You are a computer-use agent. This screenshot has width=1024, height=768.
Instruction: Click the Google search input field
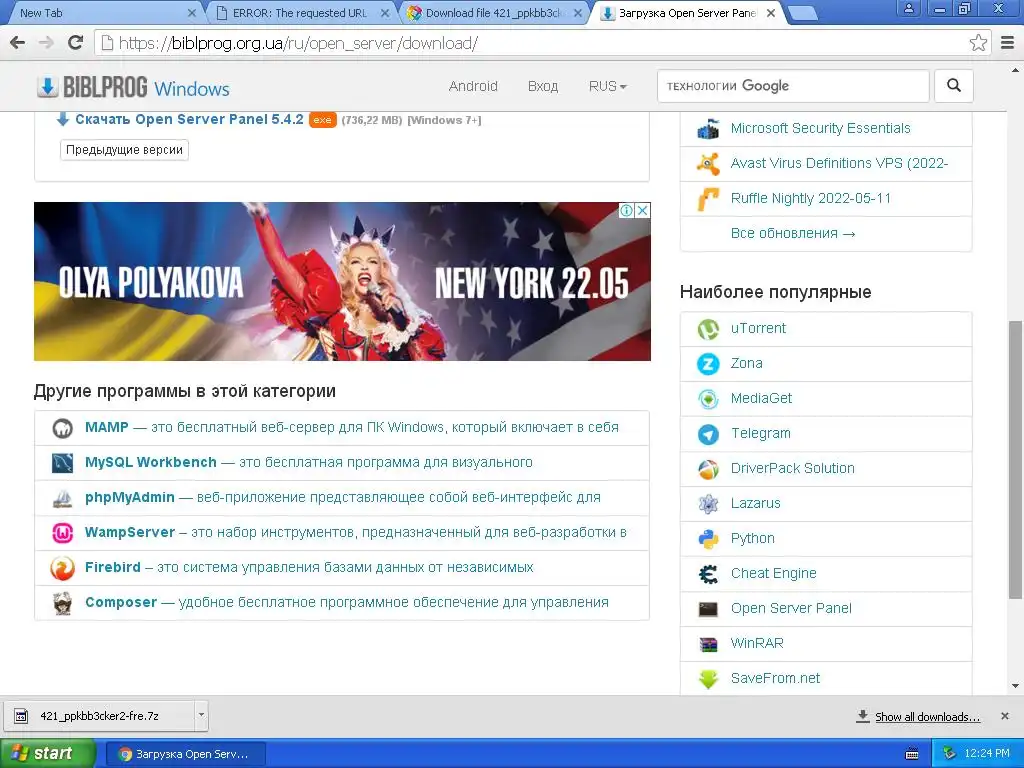[x=793, y=86]
